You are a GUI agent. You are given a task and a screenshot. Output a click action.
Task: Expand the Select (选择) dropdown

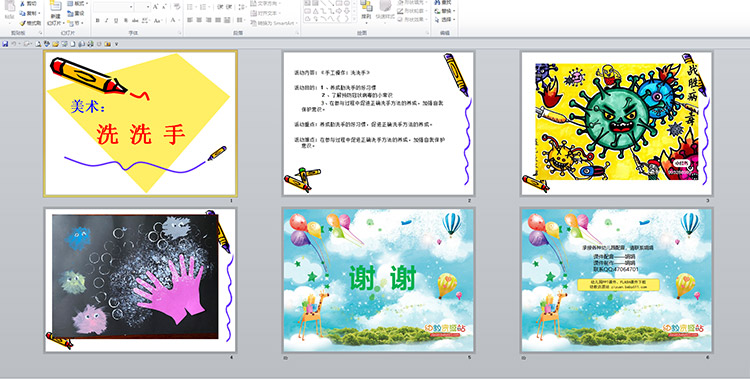click(445, 20)
